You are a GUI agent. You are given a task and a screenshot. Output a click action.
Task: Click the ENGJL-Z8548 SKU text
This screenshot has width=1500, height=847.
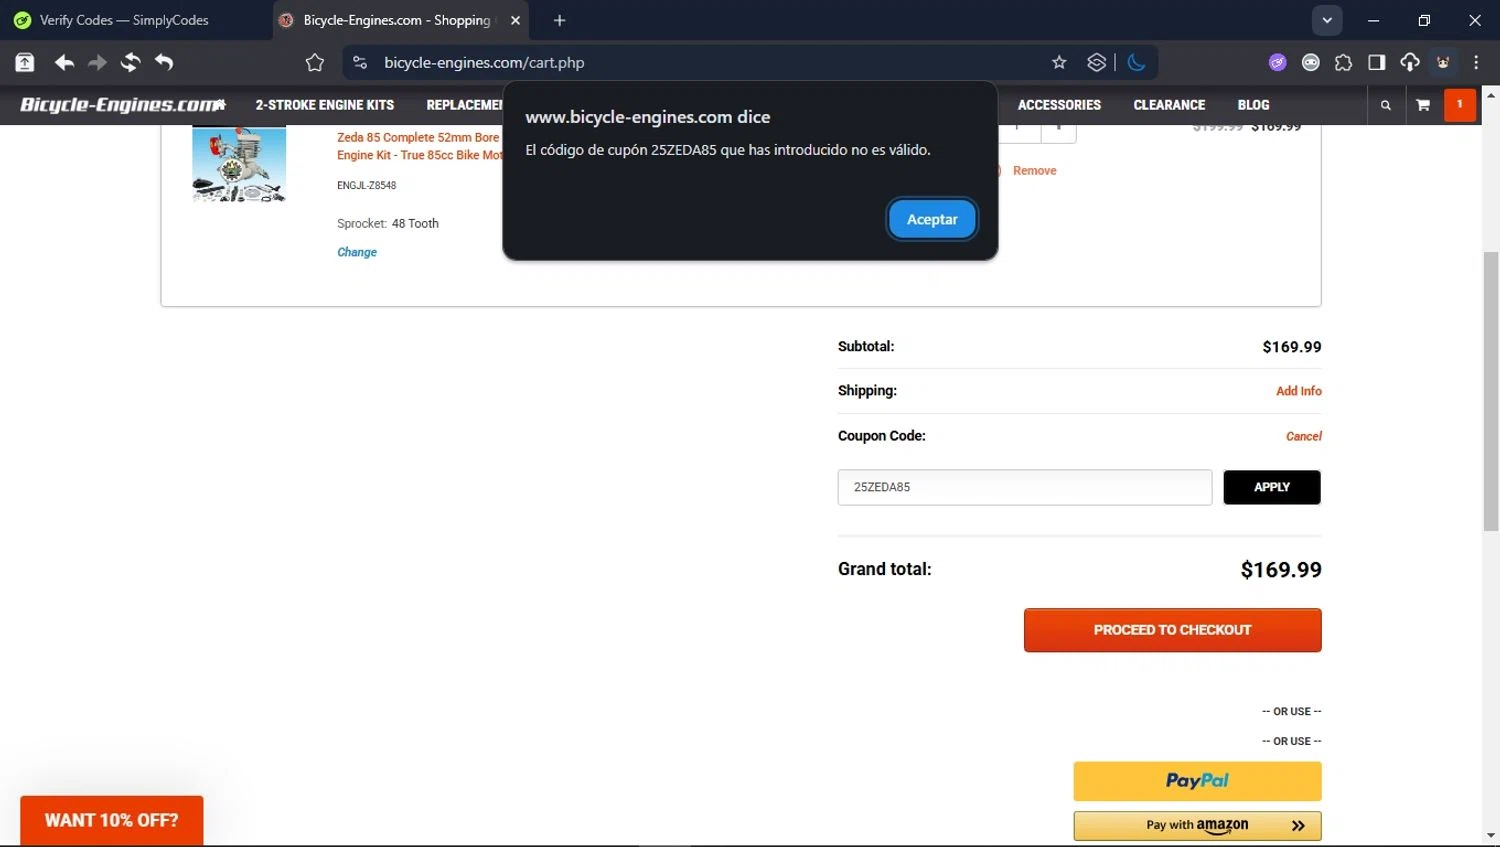point(366,185)
